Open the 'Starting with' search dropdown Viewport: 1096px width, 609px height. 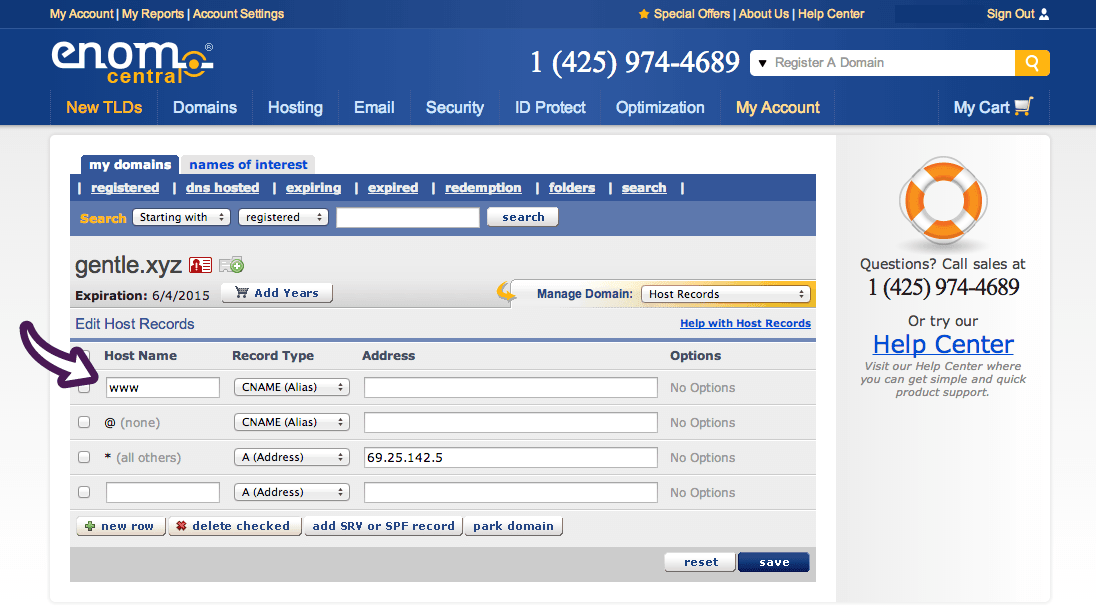pyautogui.click(x=181, y=217)
